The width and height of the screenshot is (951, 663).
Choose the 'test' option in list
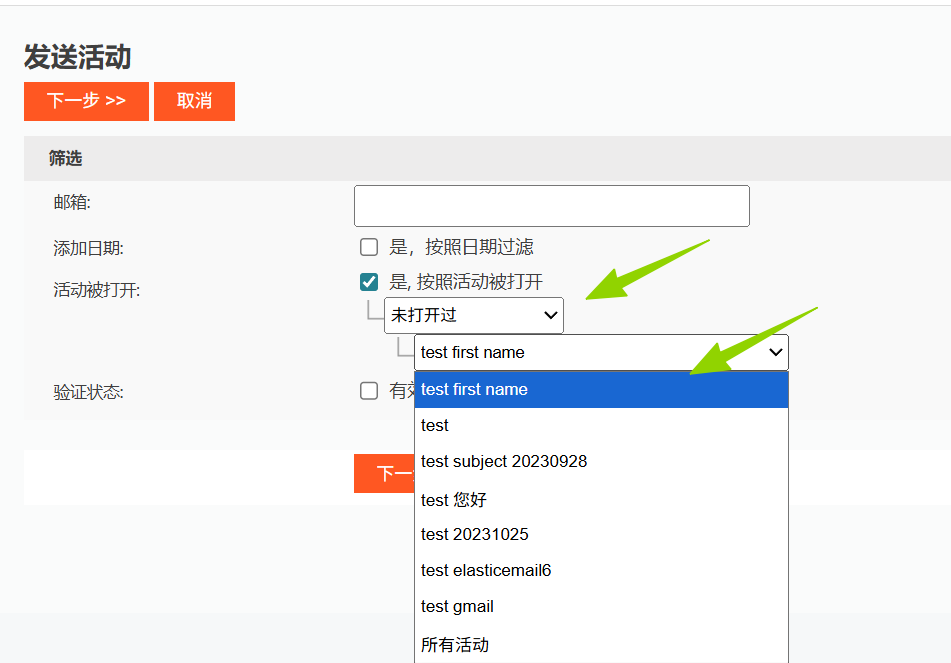click(600, 426)
